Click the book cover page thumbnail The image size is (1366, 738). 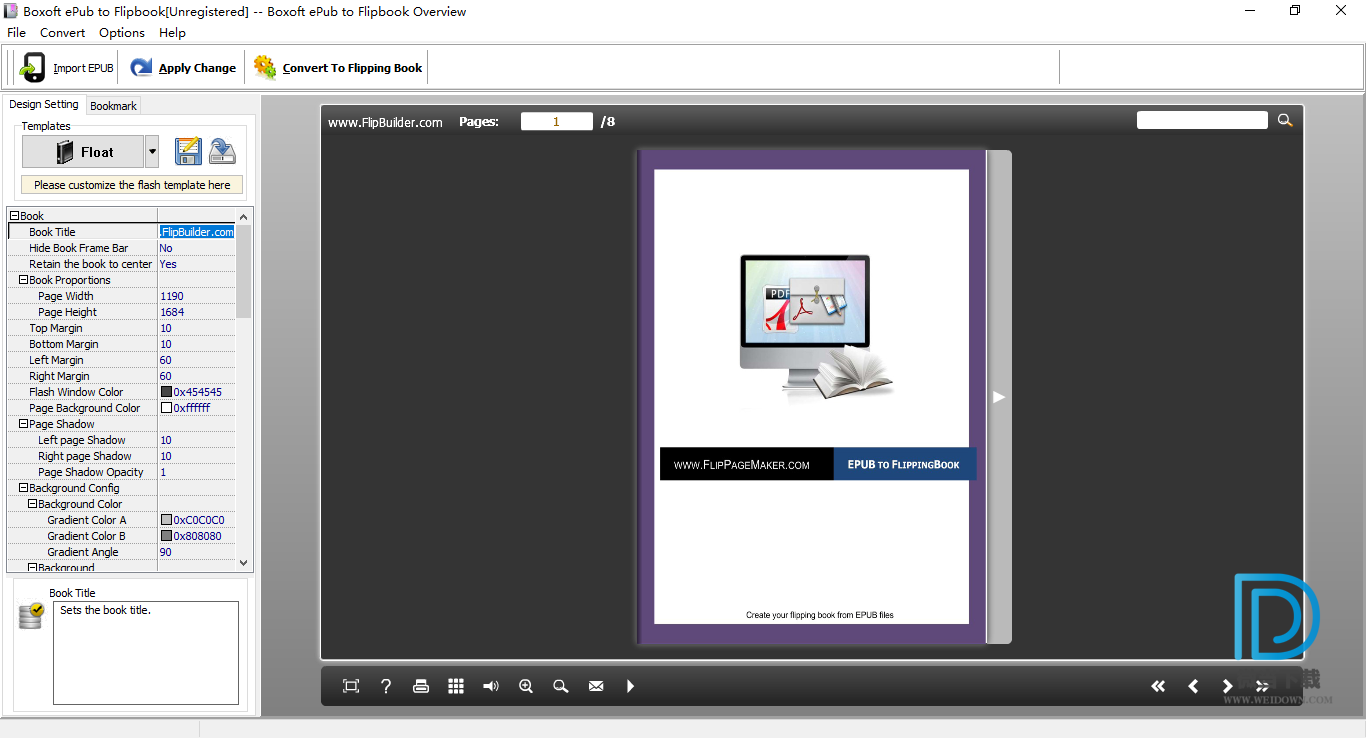click(x=811, y=397)
